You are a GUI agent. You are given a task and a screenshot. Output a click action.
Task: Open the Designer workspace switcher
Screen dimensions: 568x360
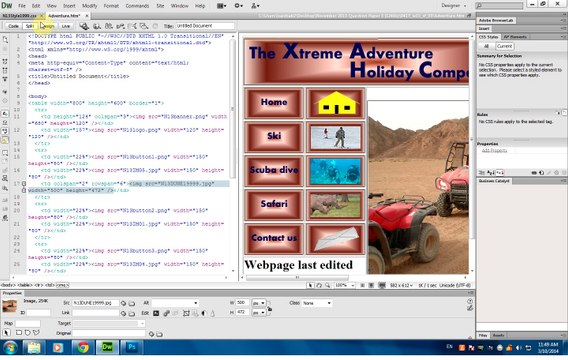[453, 6]
